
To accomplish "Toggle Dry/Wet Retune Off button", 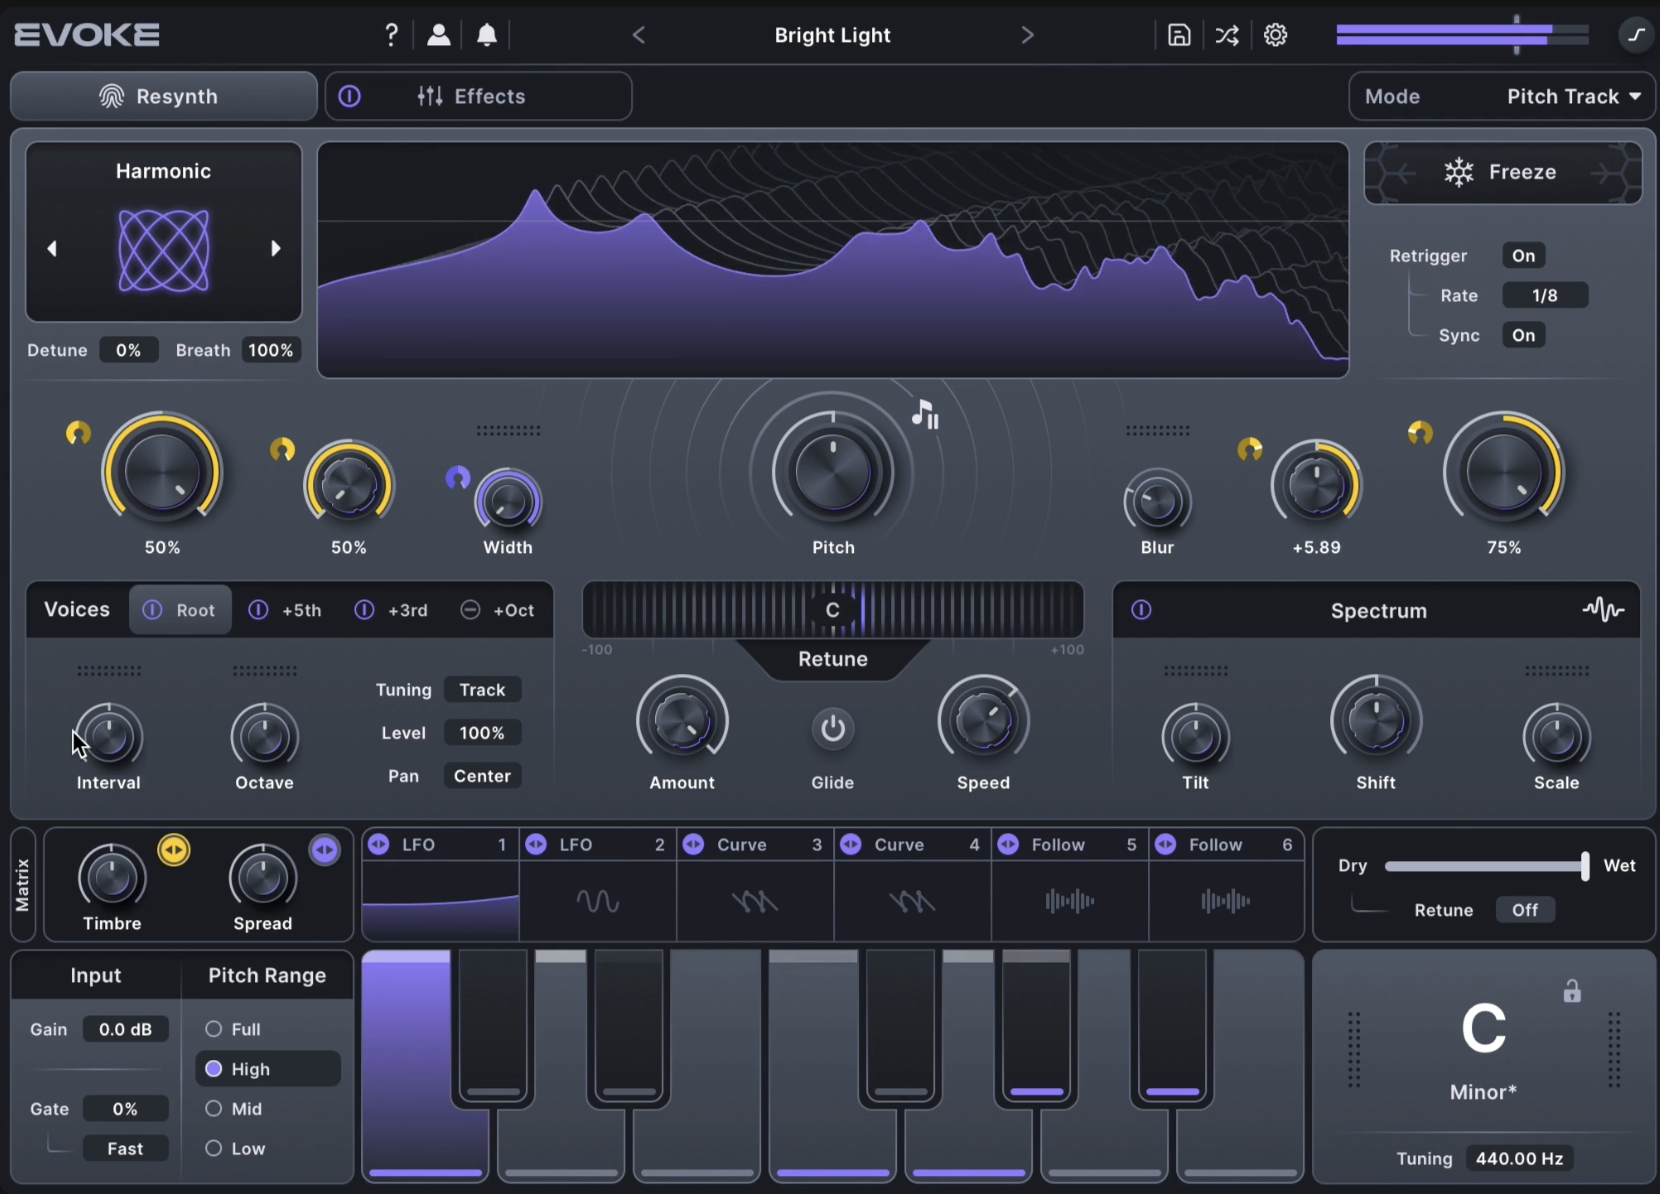I will (1525, 910).
